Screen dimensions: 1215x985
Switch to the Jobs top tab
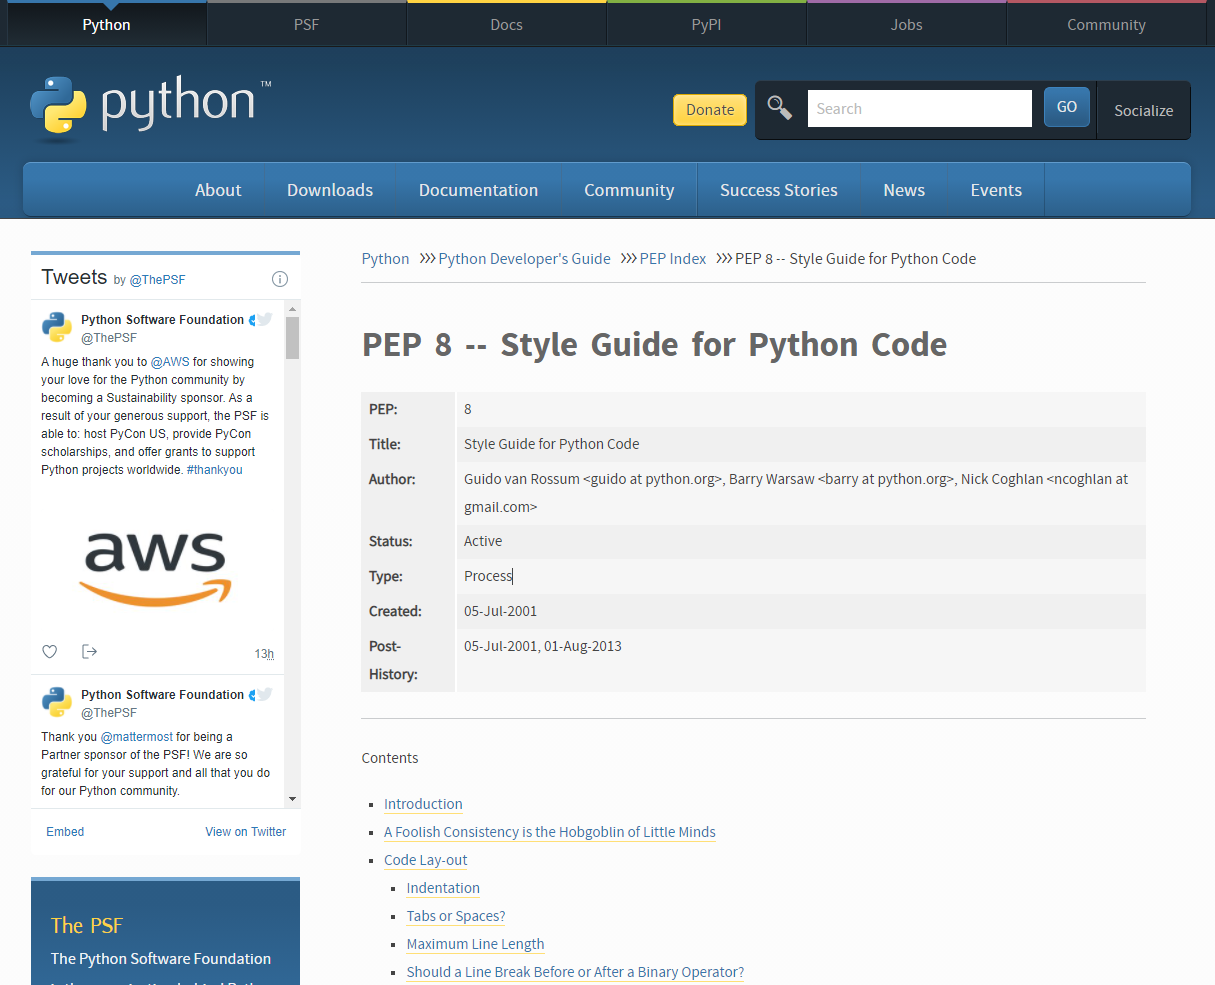tap(906, 24)
